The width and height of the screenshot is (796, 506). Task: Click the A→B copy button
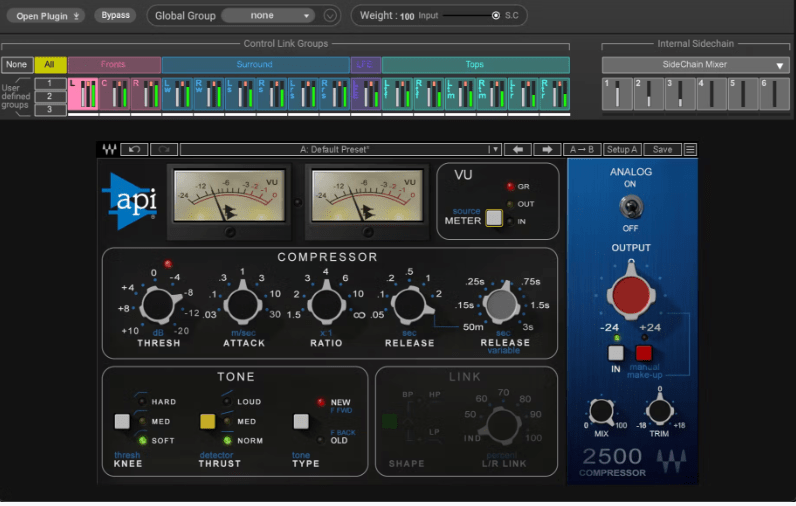tap(582, 149)
